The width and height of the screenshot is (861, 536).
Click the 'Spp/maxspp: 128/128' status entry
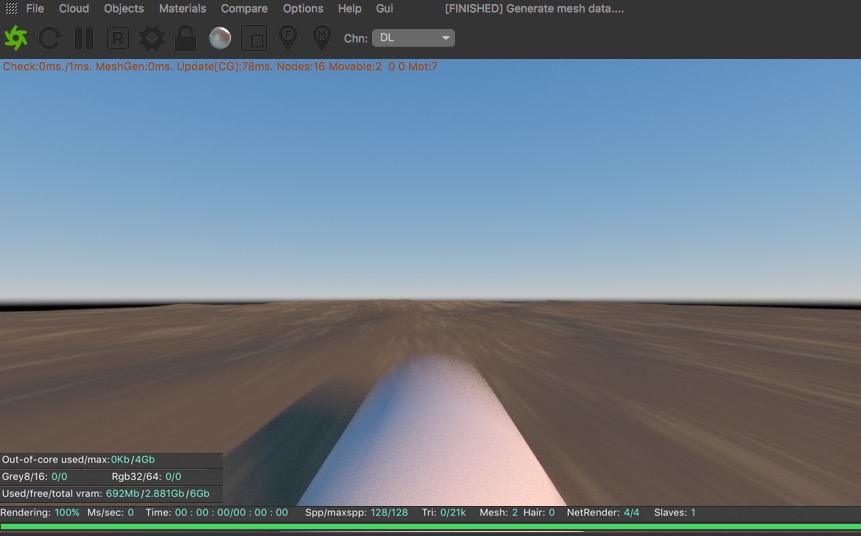pos(356,512)
